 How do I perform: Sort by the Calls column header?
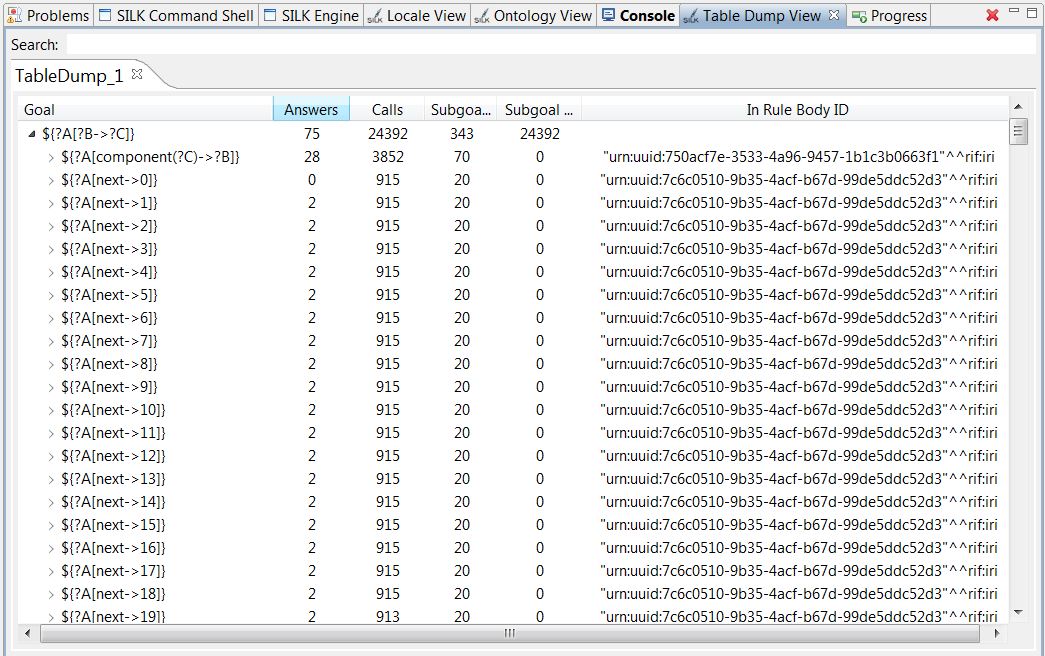pyautogui.click(x=387, y=110)
